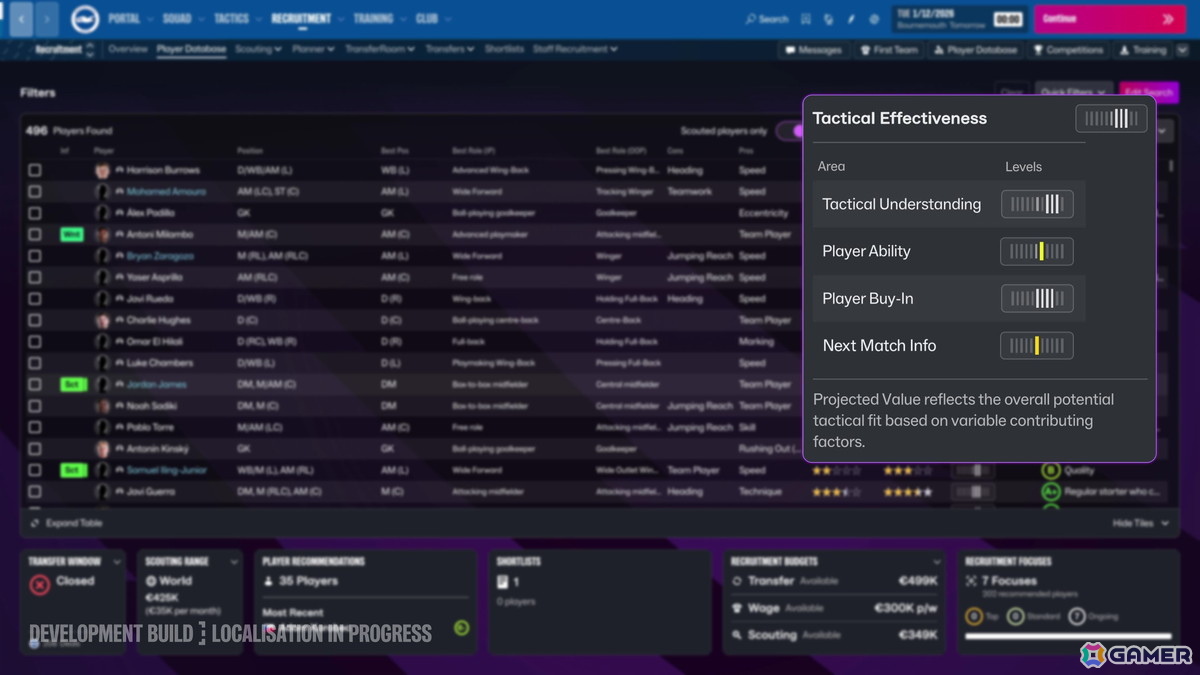Open Mohamed Amoura's player link
This screenshot has width=1200, height=675.
(166, 191)
